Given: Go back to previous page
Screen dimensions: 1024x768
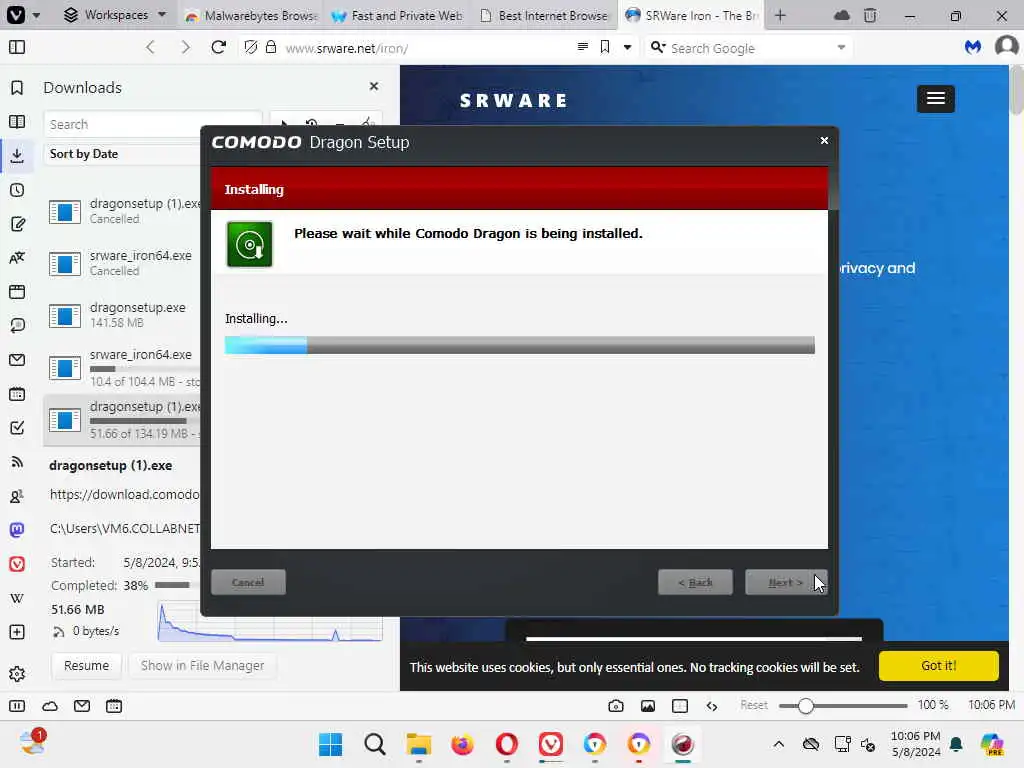Looking at the screenshot, I should (x=150, y=47).
